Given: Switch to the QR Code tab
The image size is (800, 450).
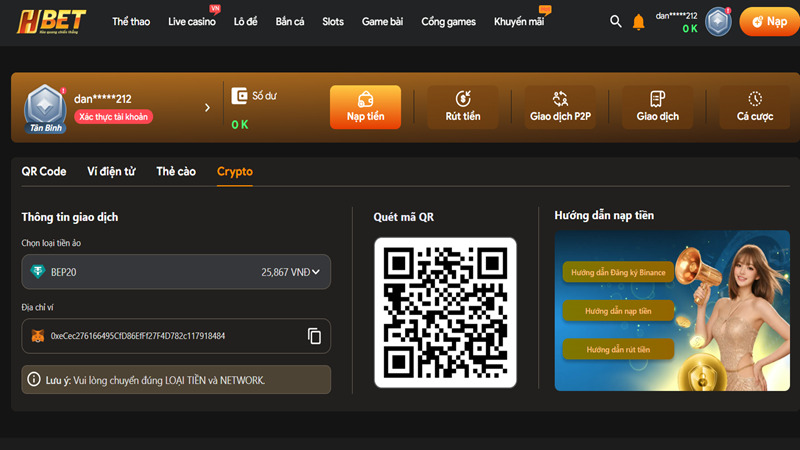Looking at the screenshot, I should click(x=44, y=171).
